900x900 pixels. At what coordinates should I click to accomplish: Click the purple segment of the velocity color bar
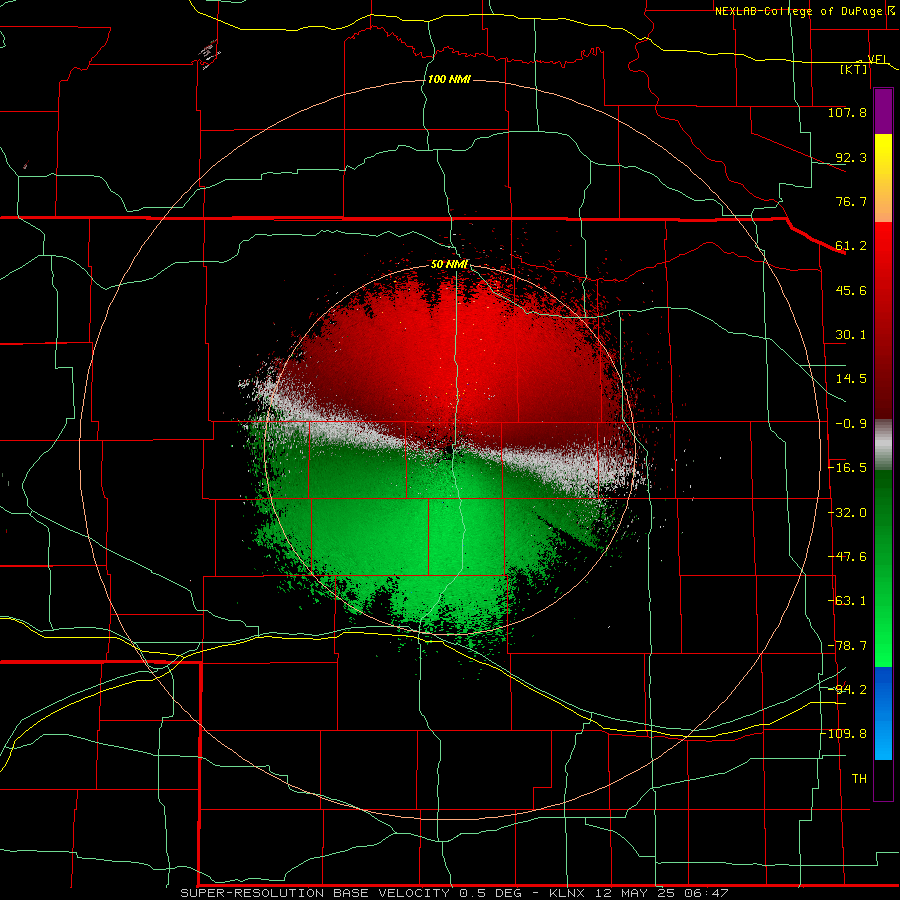tap(883, 111)
